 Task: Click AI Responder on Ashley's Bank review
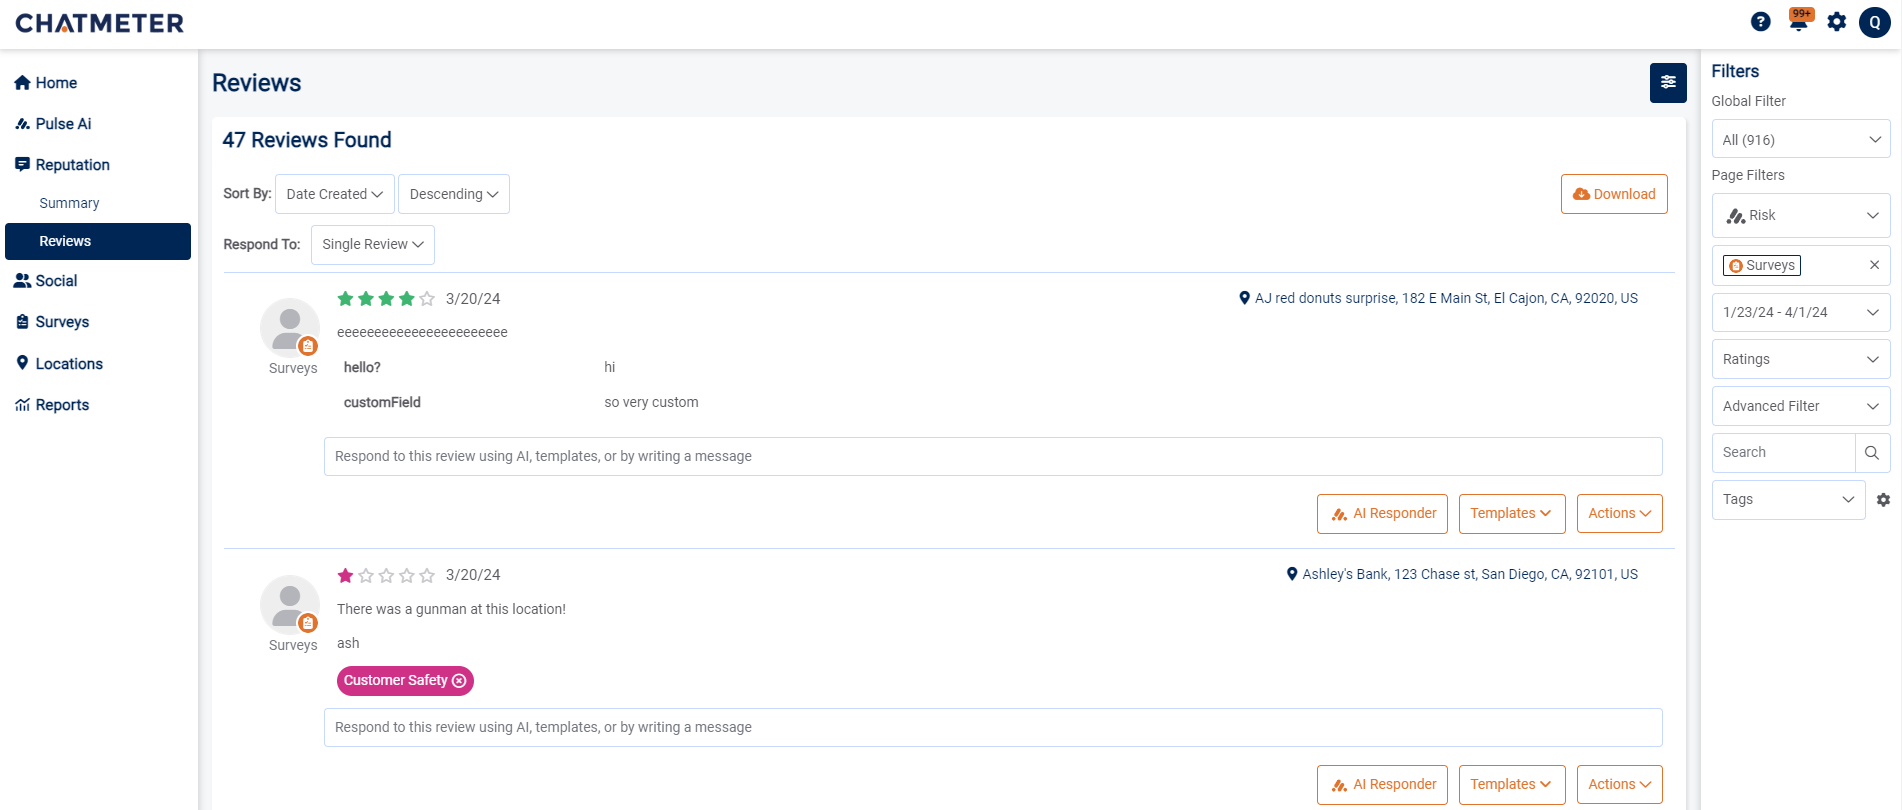pos(1382,785)
